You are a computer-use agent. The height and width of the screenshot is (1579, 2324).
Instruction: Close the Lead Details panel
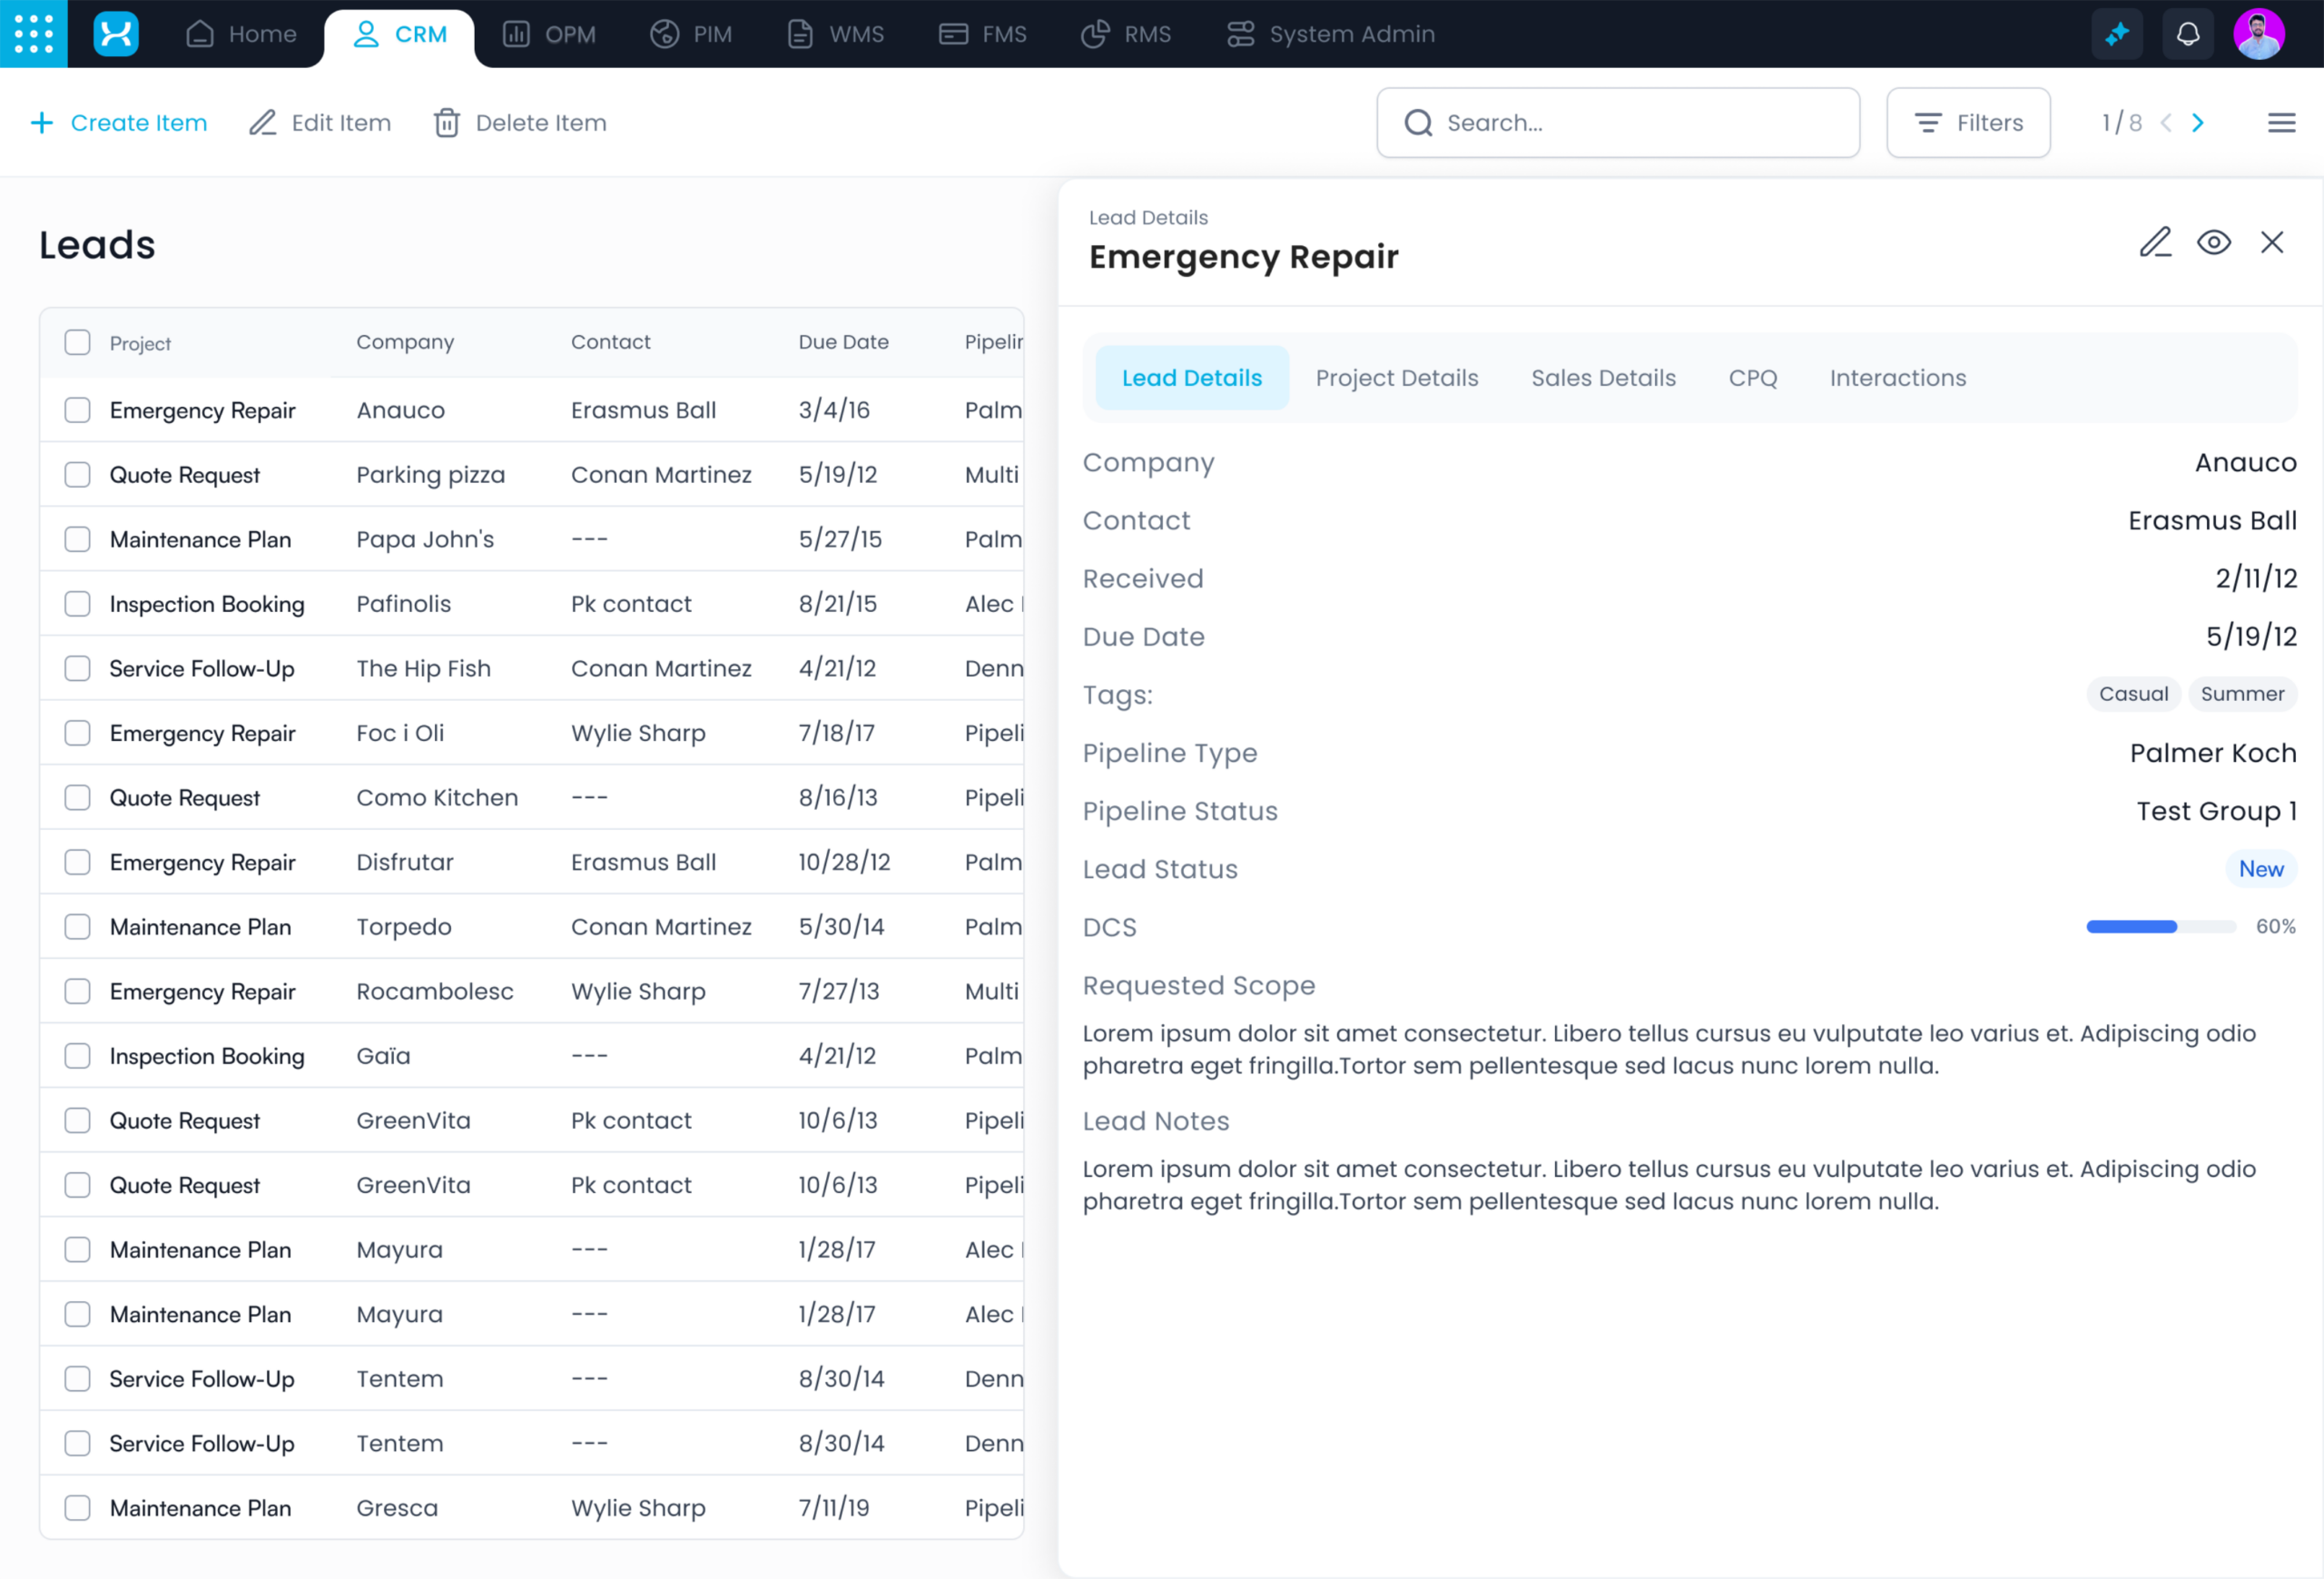pyautogui.click(x=2272, y=242)
